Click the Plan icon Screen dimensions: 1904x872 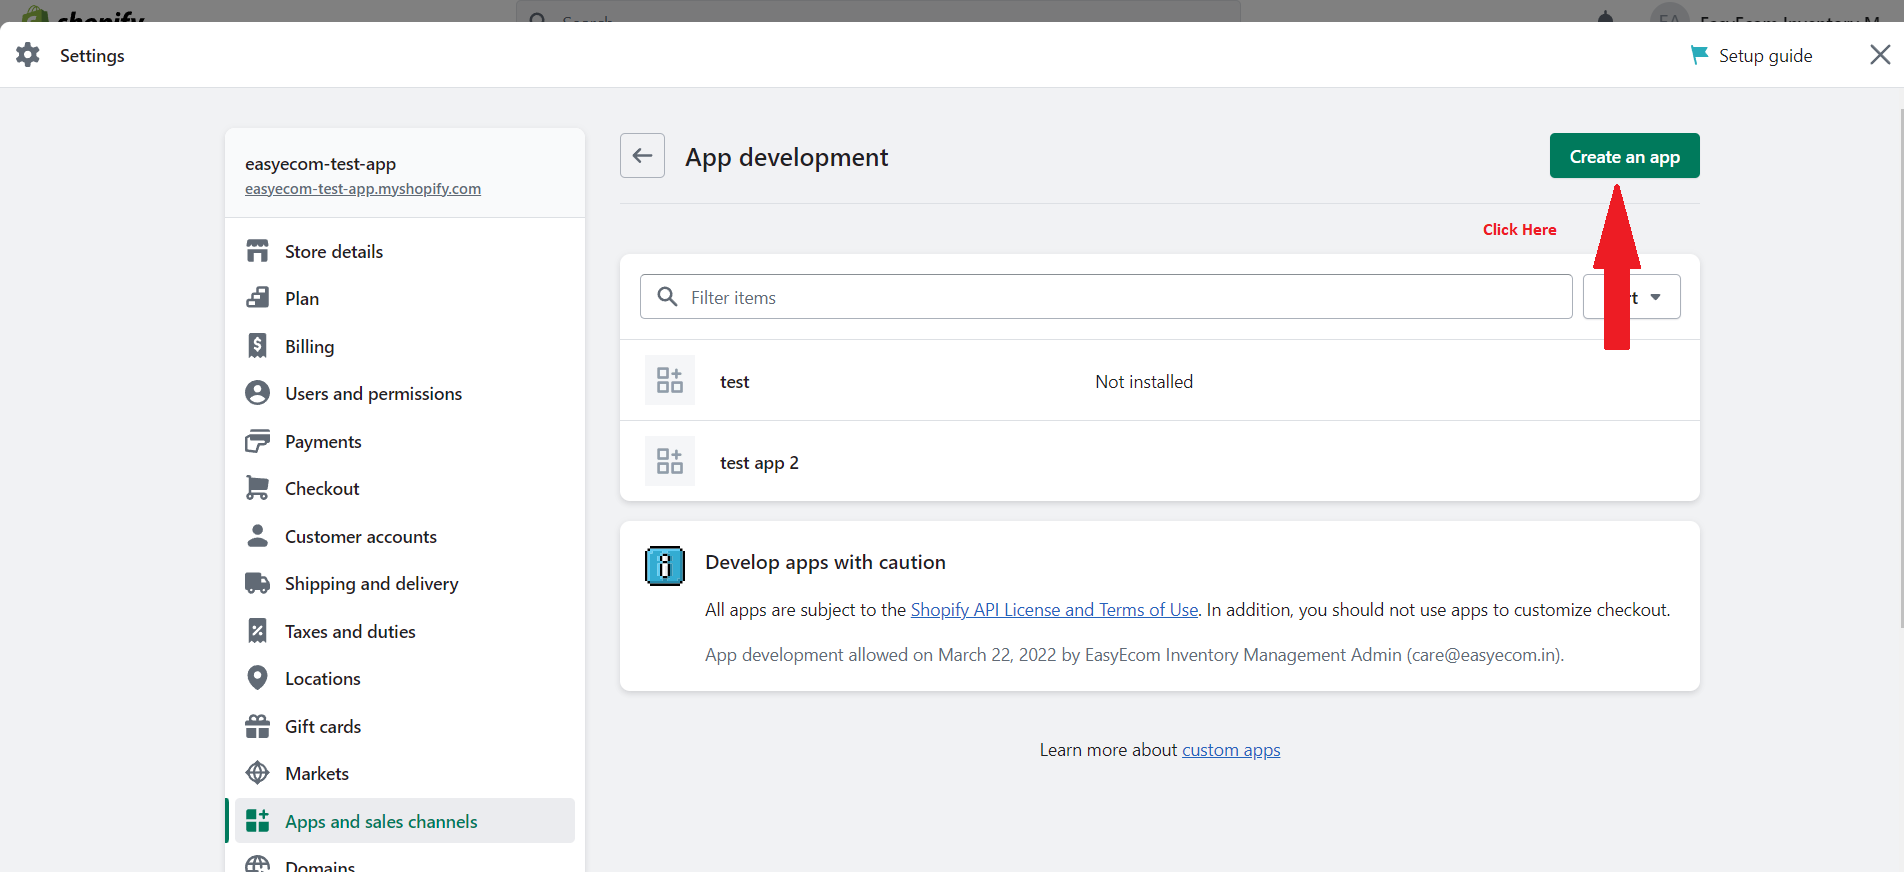coord(257,298)
